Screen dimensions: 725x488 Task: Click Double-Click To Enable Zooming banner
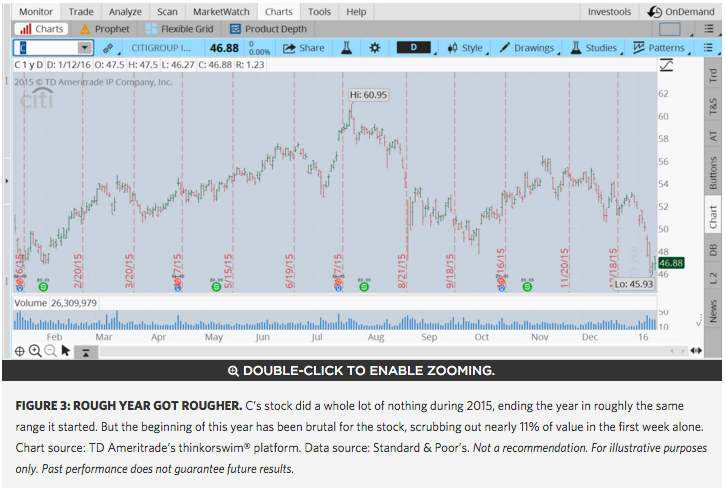click(362, 371)
